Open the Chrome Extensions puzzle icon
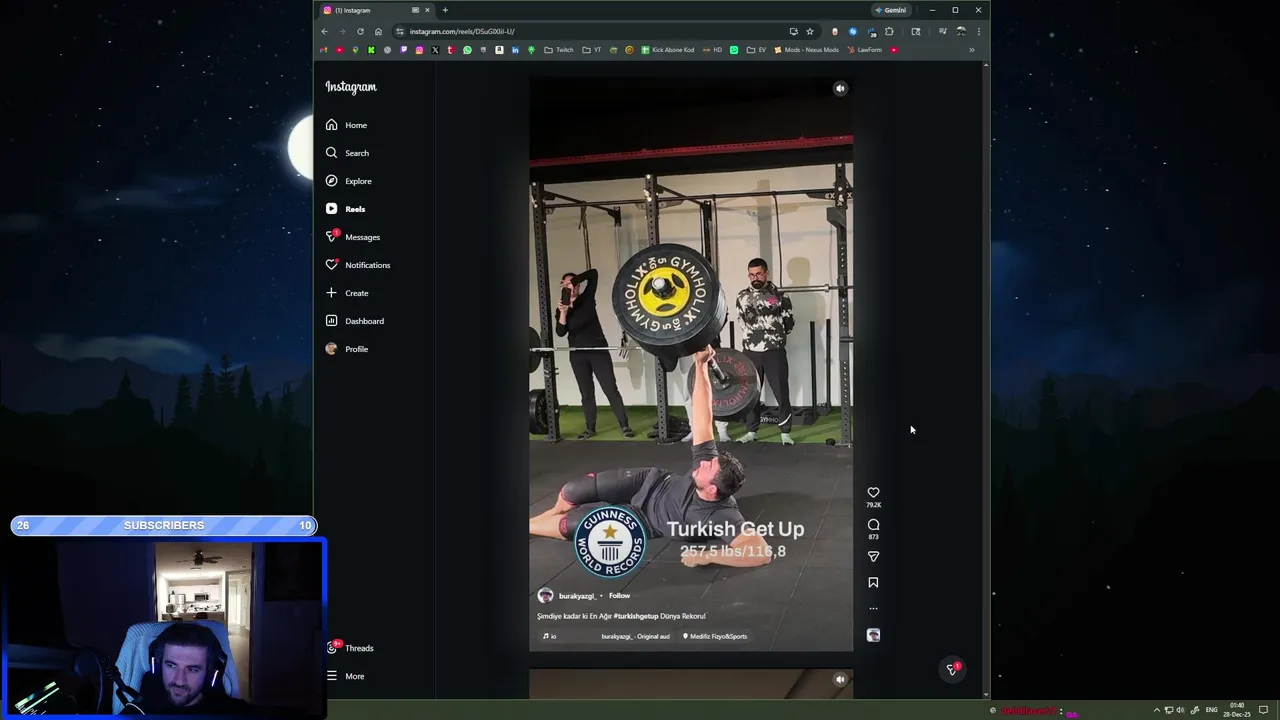Viewport: 1280px width, 720px height. [x=889, y=31]
